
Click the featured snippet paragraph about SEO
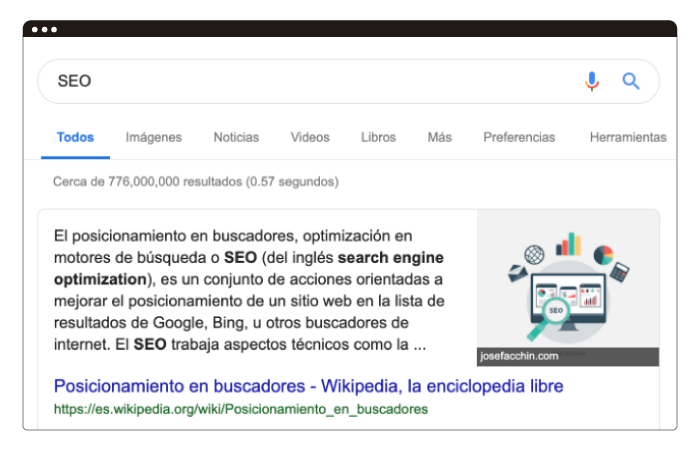(x=249, y=290)
